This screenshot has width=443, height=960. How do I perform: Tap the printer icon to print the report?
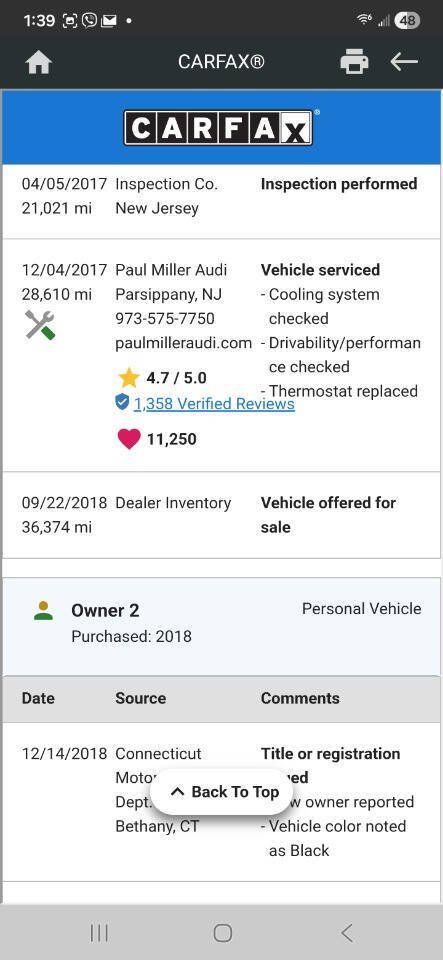point(354,62)
